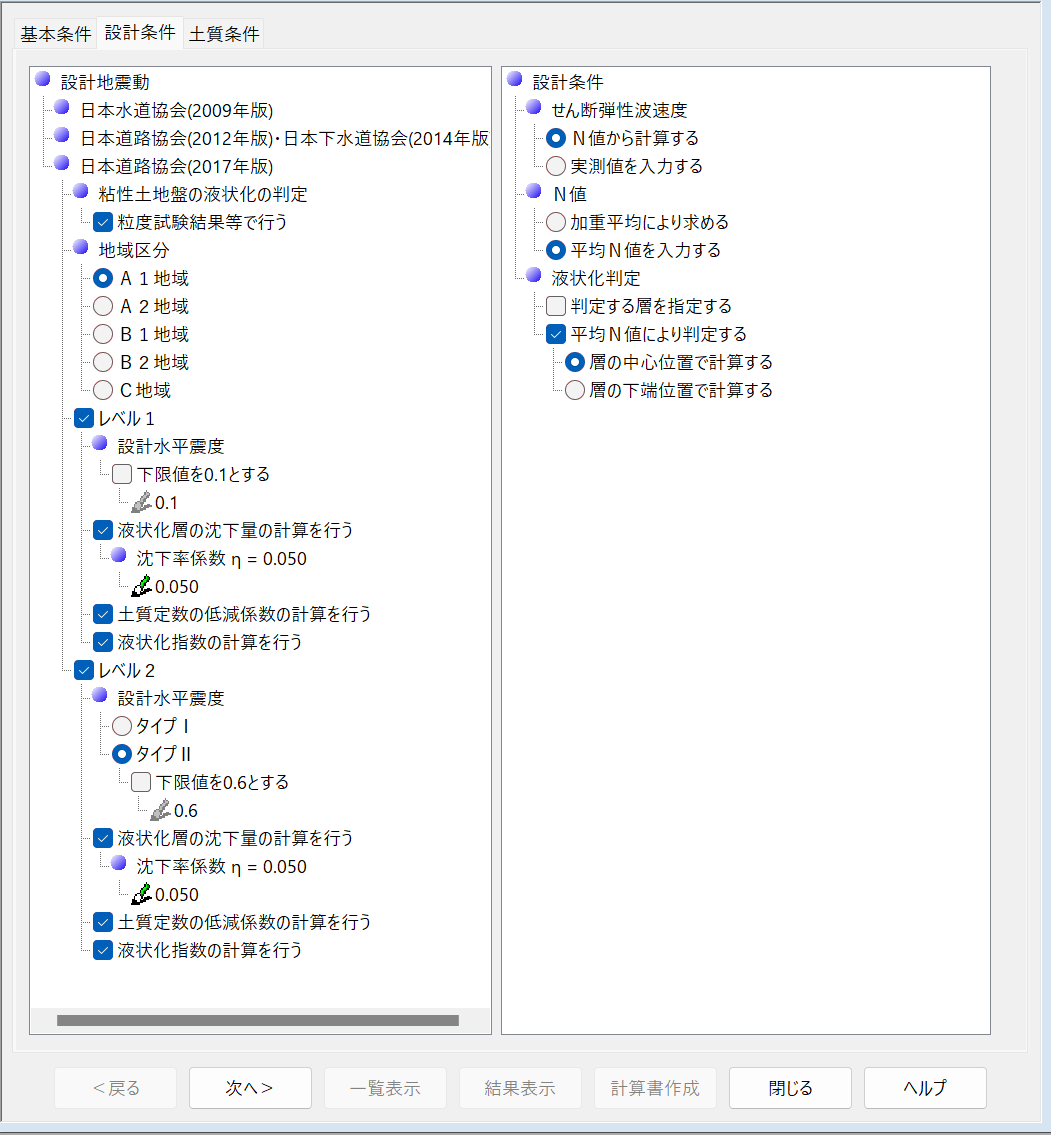
Task: Open the 土質条件 tab
Action: 224,33
